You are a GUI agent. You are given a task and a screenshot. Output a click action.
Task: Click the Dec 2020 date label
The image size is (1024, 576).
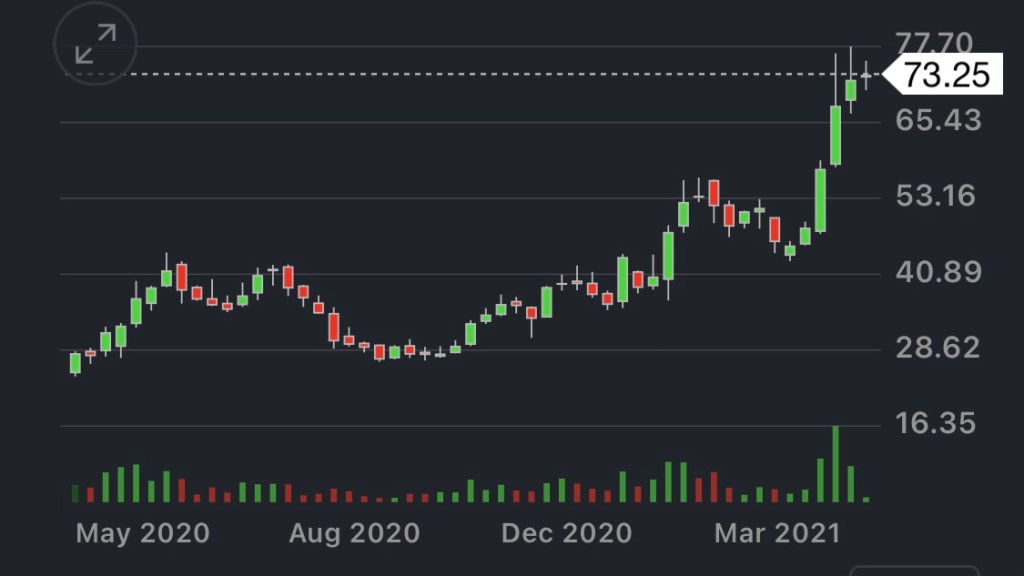pos(566,533)
